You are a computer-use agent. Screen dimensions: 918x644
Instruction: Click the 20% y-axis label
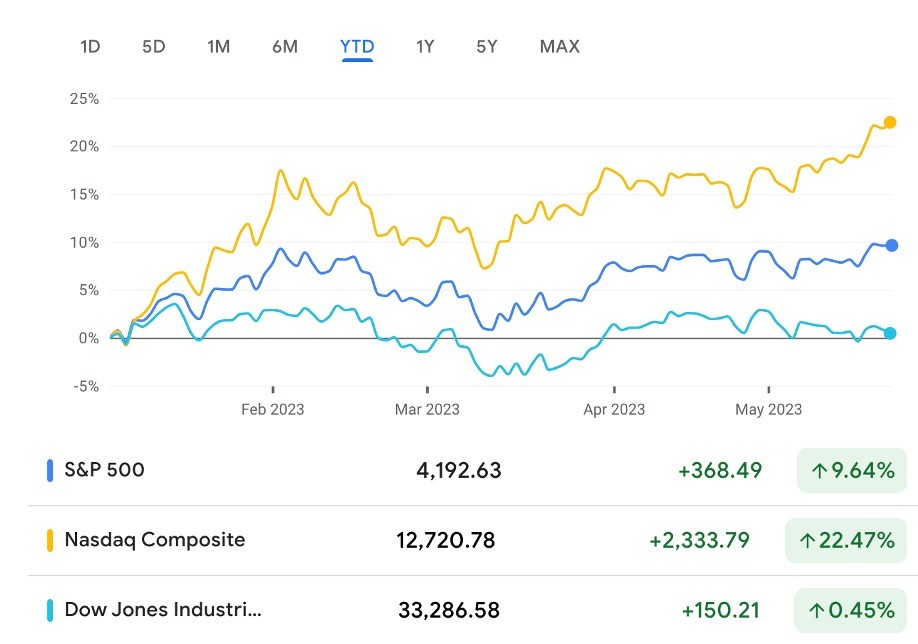tap(84, 146)
